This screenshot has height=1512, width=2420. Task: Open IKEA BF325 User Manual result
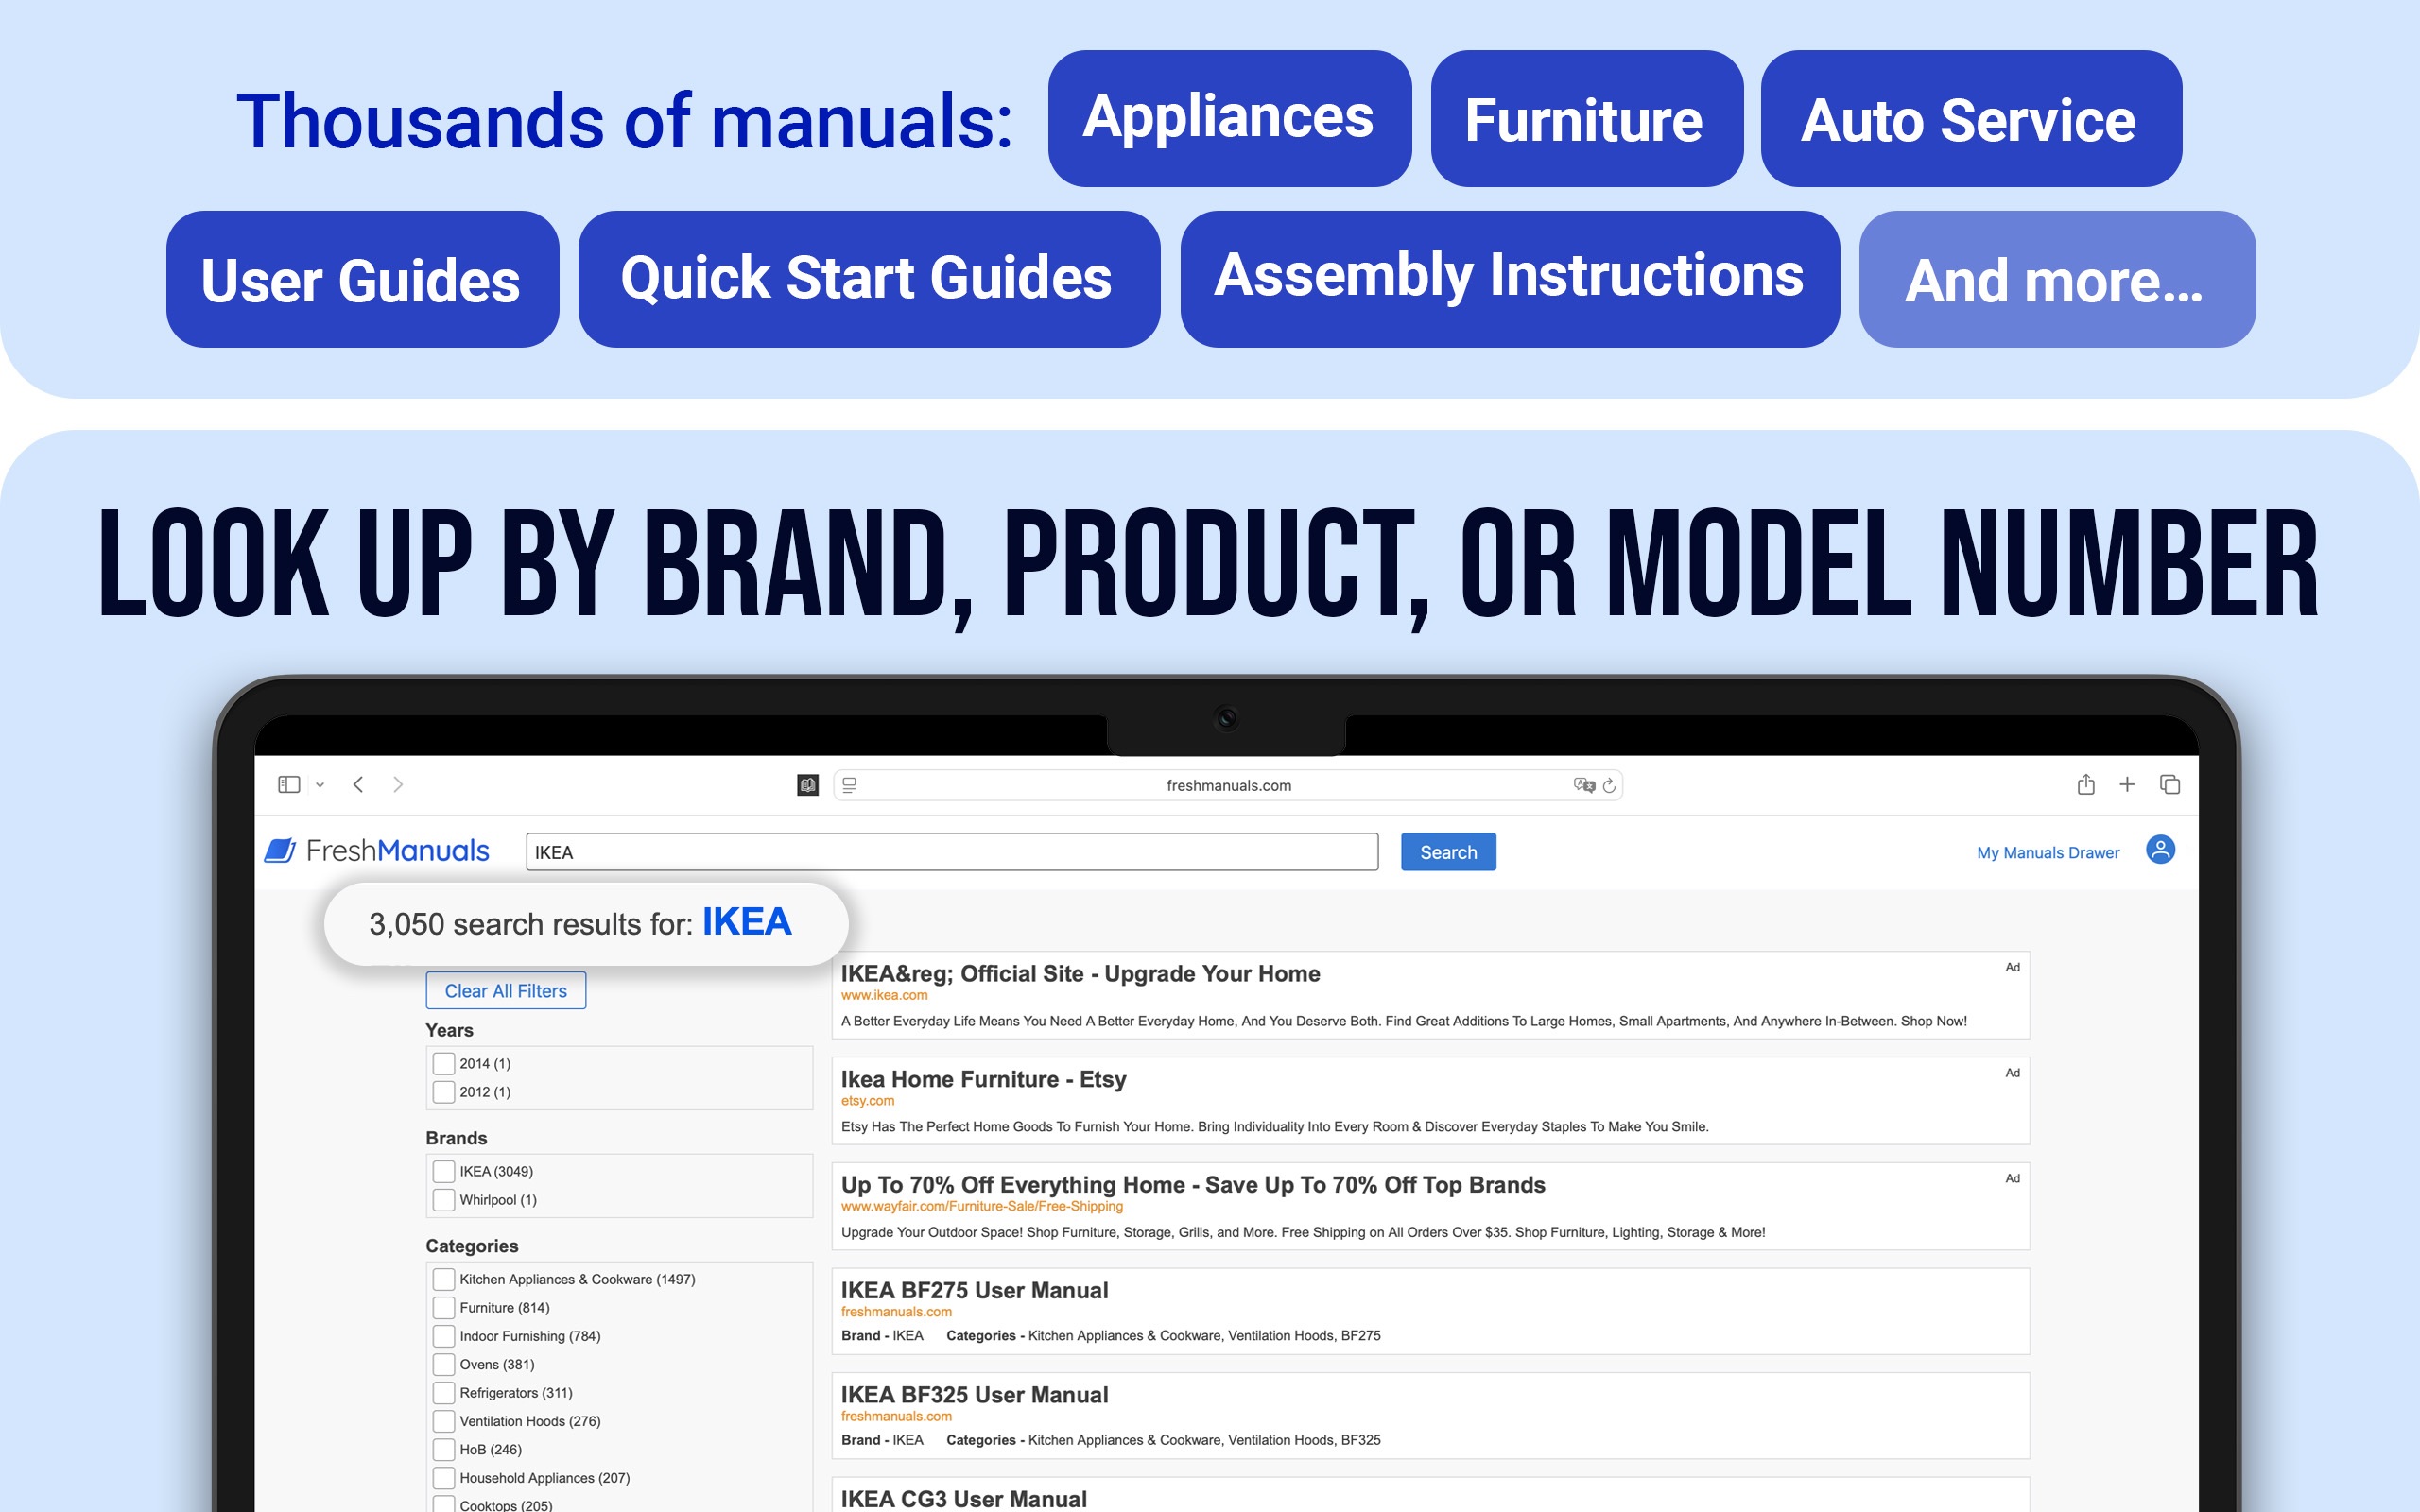[974, 1395]
